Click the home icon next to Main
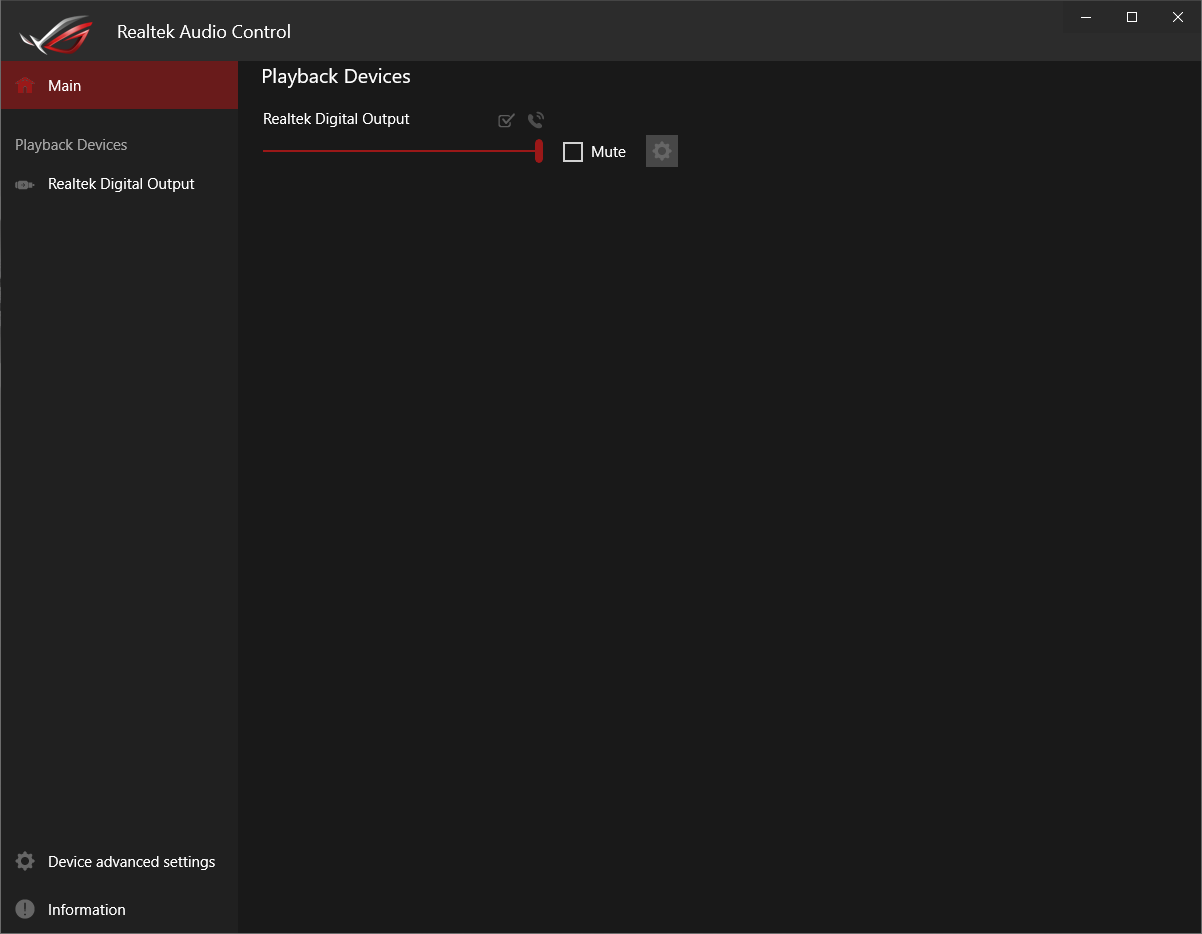The height and width of the screenshot is (934, 1202). [x=25, y=86]
